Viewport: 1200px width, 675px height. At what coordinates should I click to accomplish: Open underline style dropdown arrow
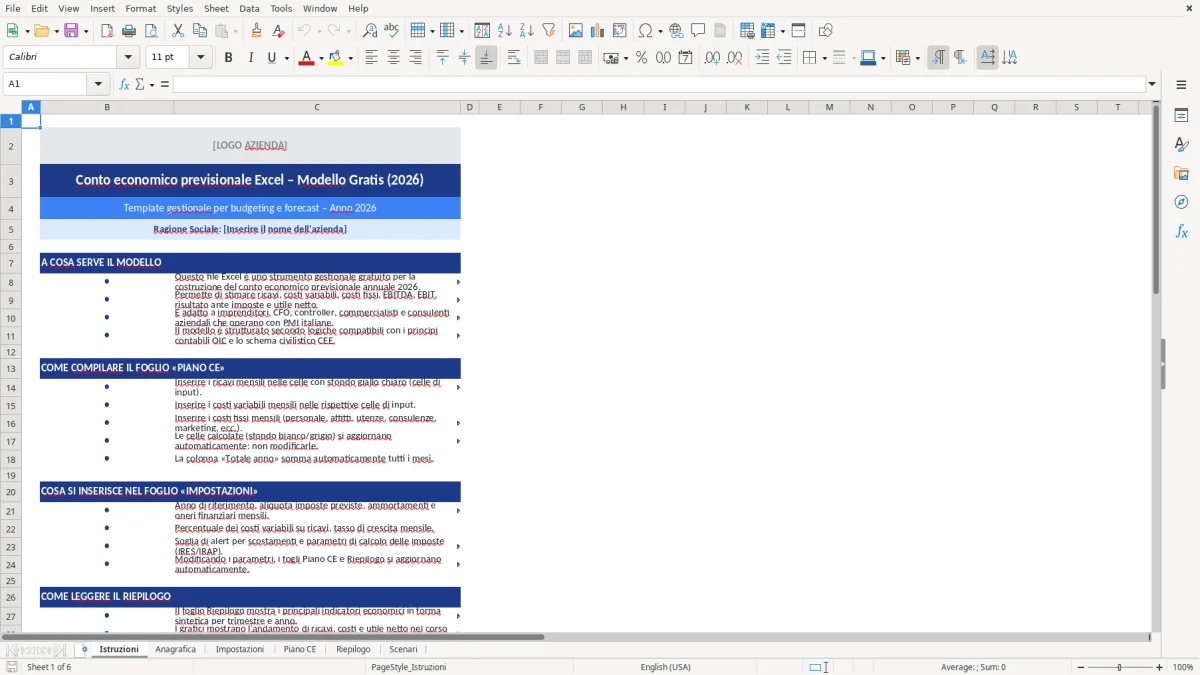pos(286,58)
